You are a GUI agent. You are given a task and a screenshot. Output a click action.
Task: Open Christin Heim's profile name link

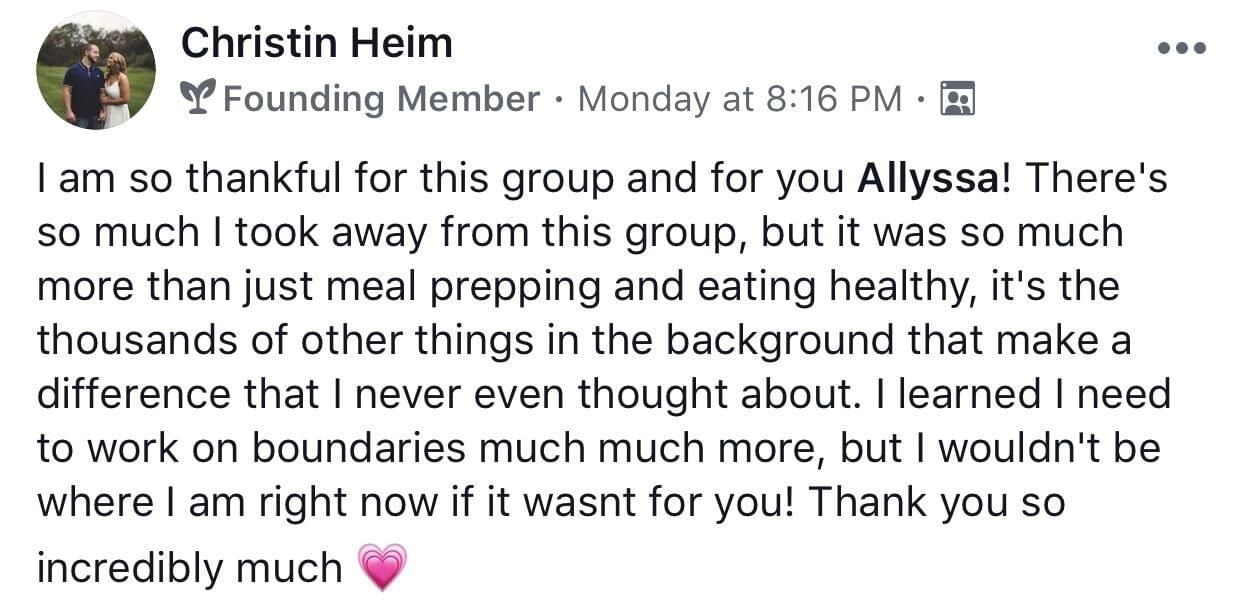[x=317, y=42]
